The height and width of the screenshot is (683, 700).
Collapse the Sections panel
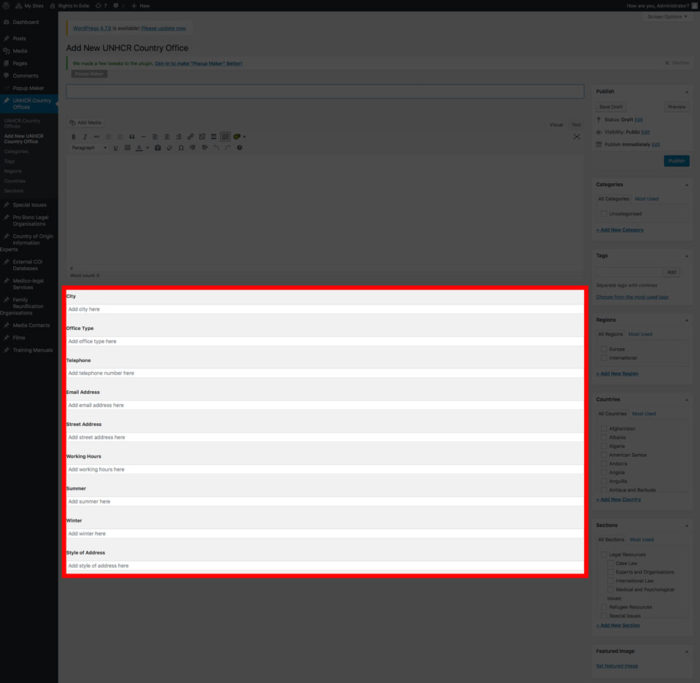(687, 525)
